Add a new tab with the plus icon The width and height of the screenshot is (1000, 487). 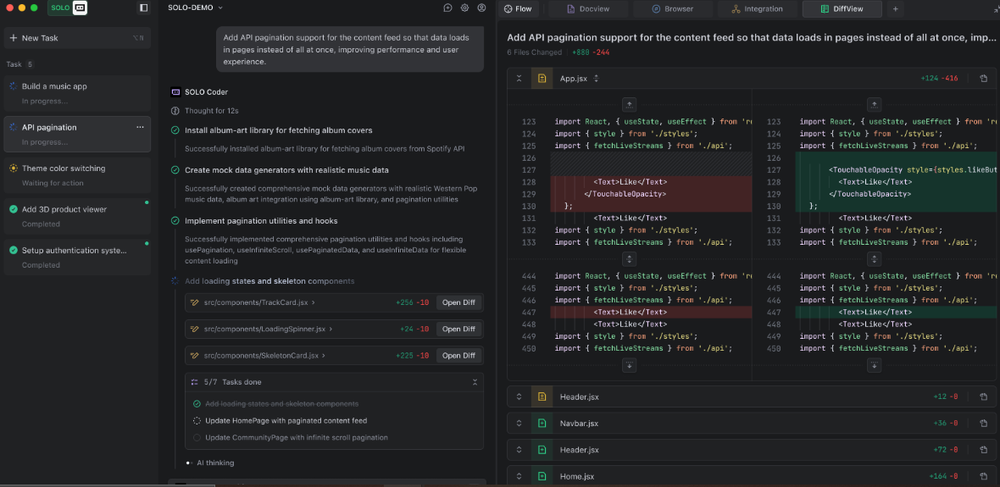895,9
